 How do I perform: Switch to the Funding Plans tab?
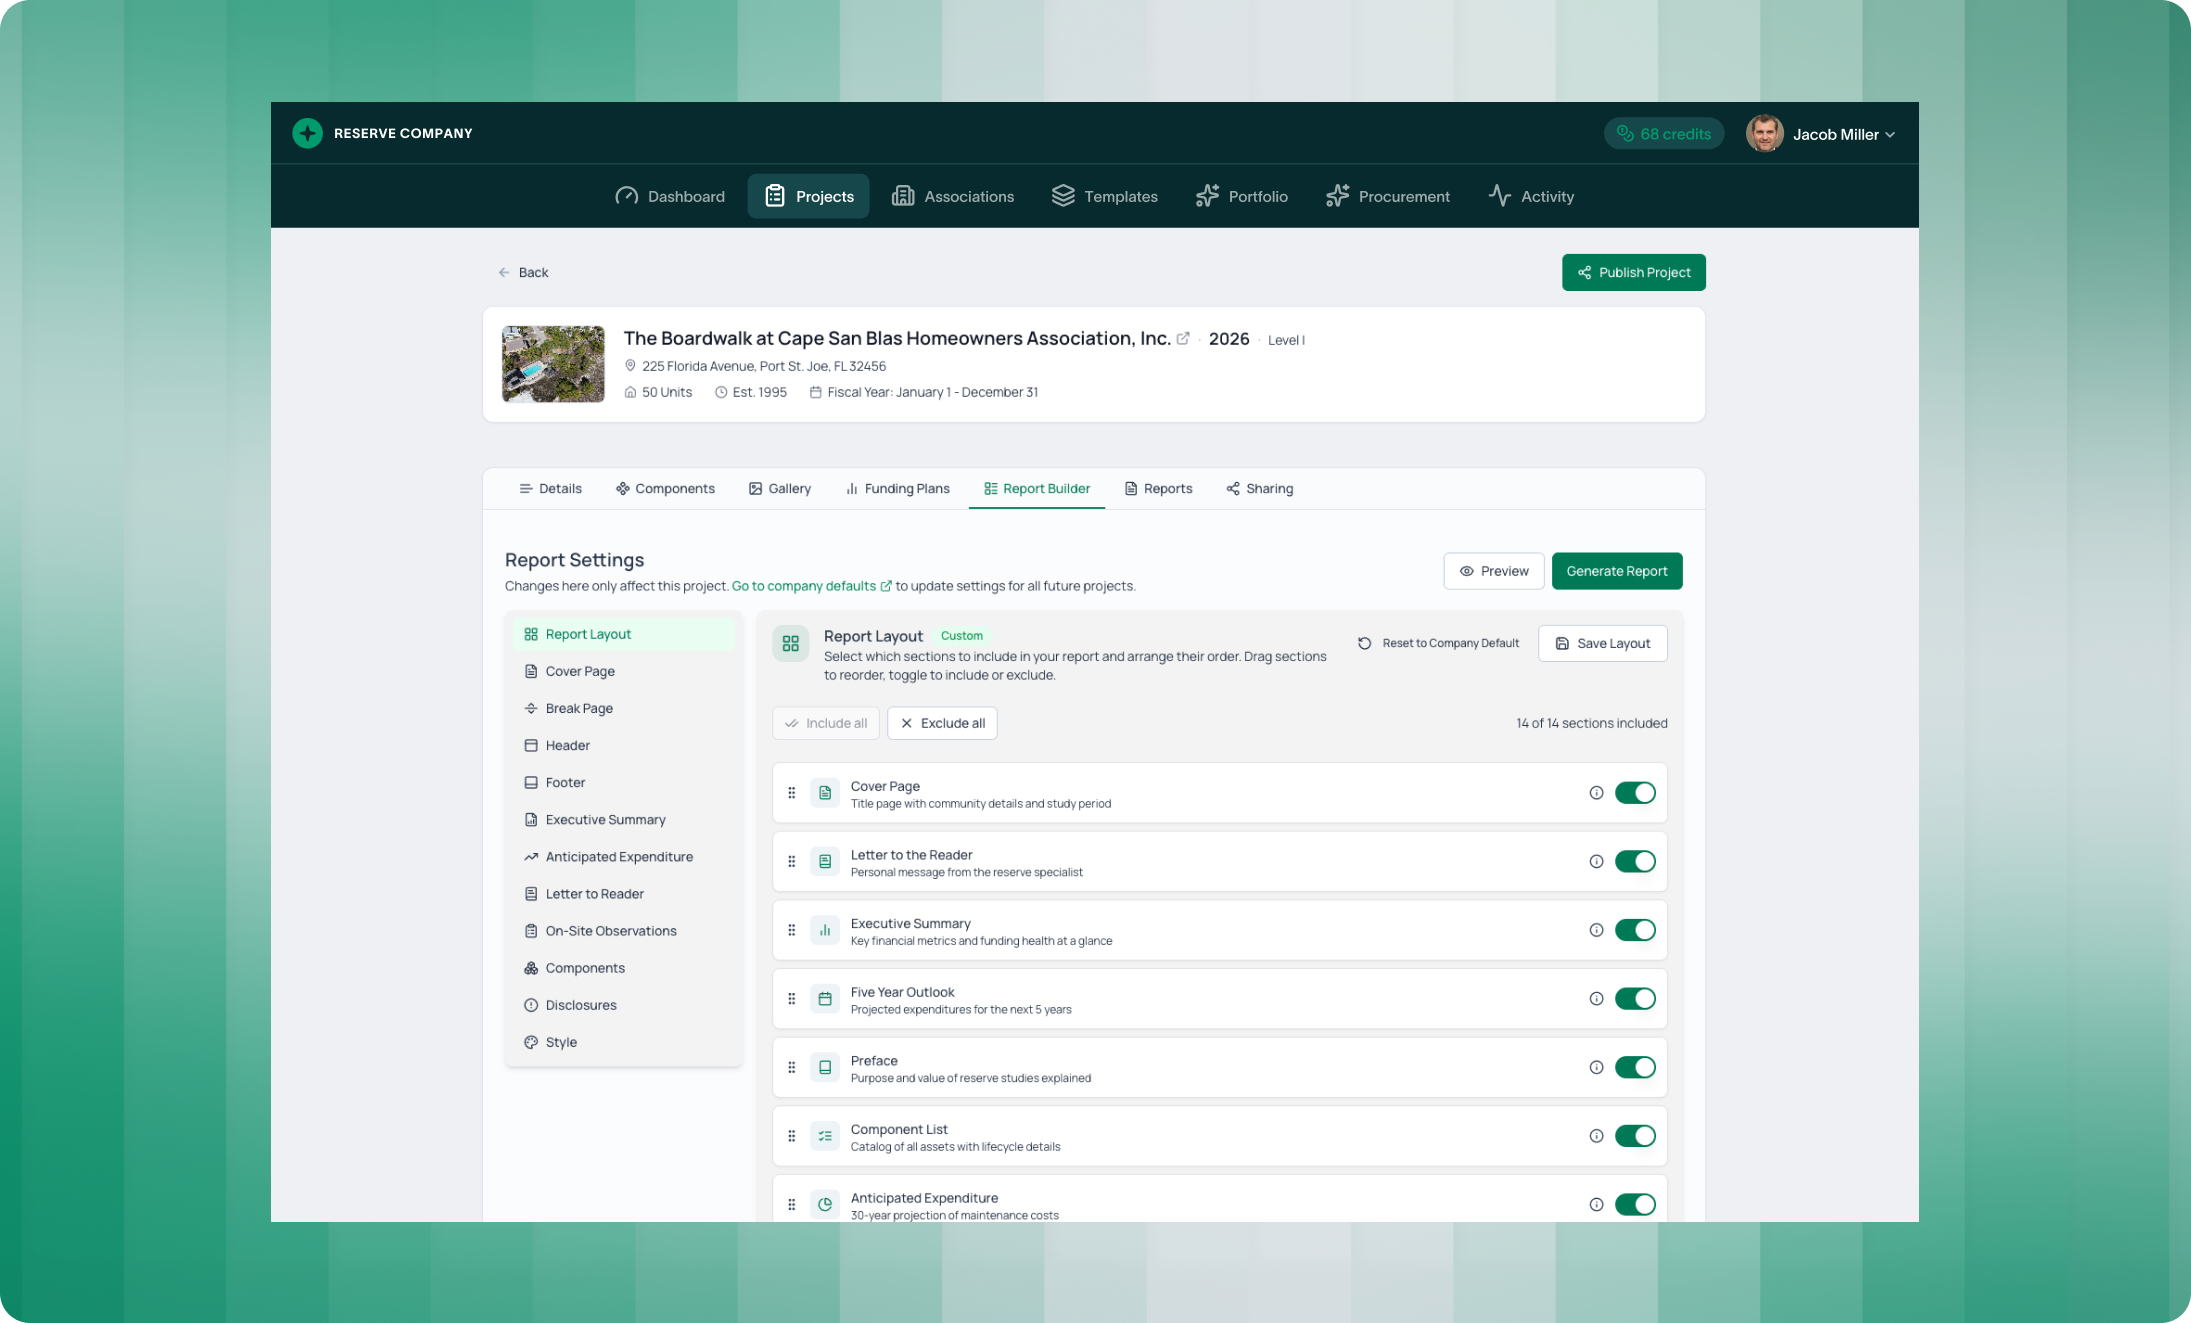897,489
